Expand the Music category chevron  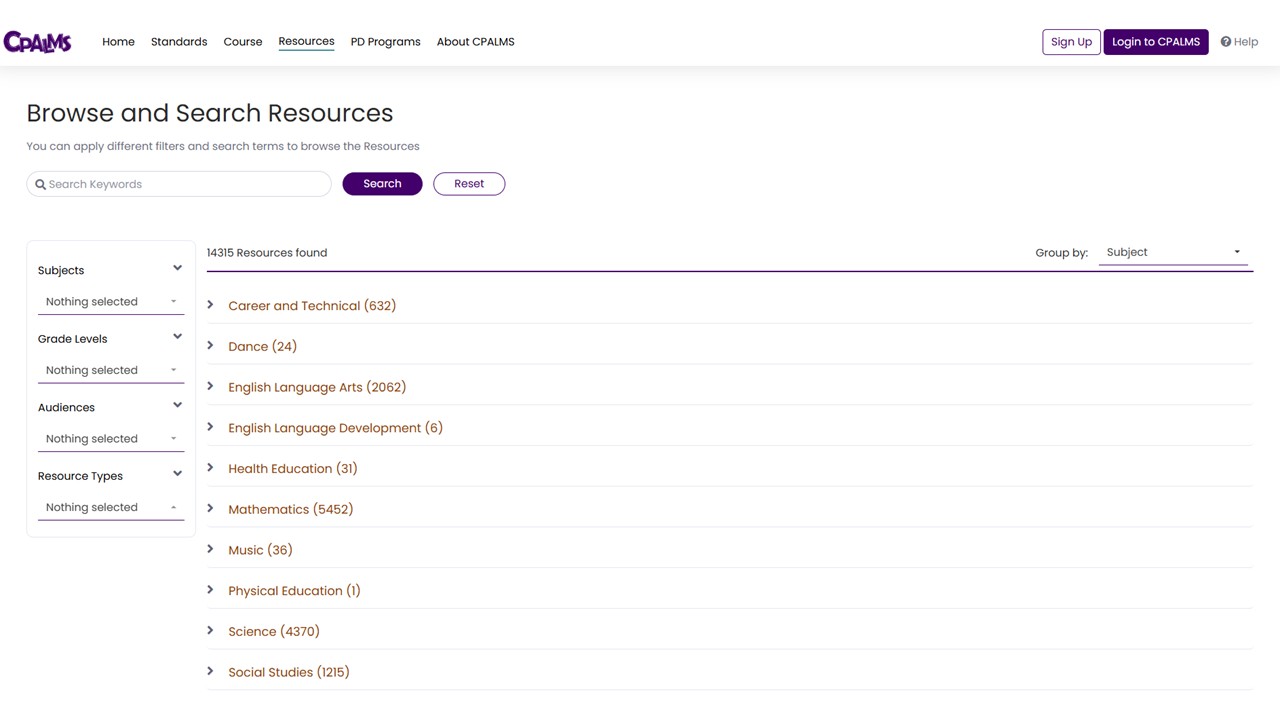[210, 549]
